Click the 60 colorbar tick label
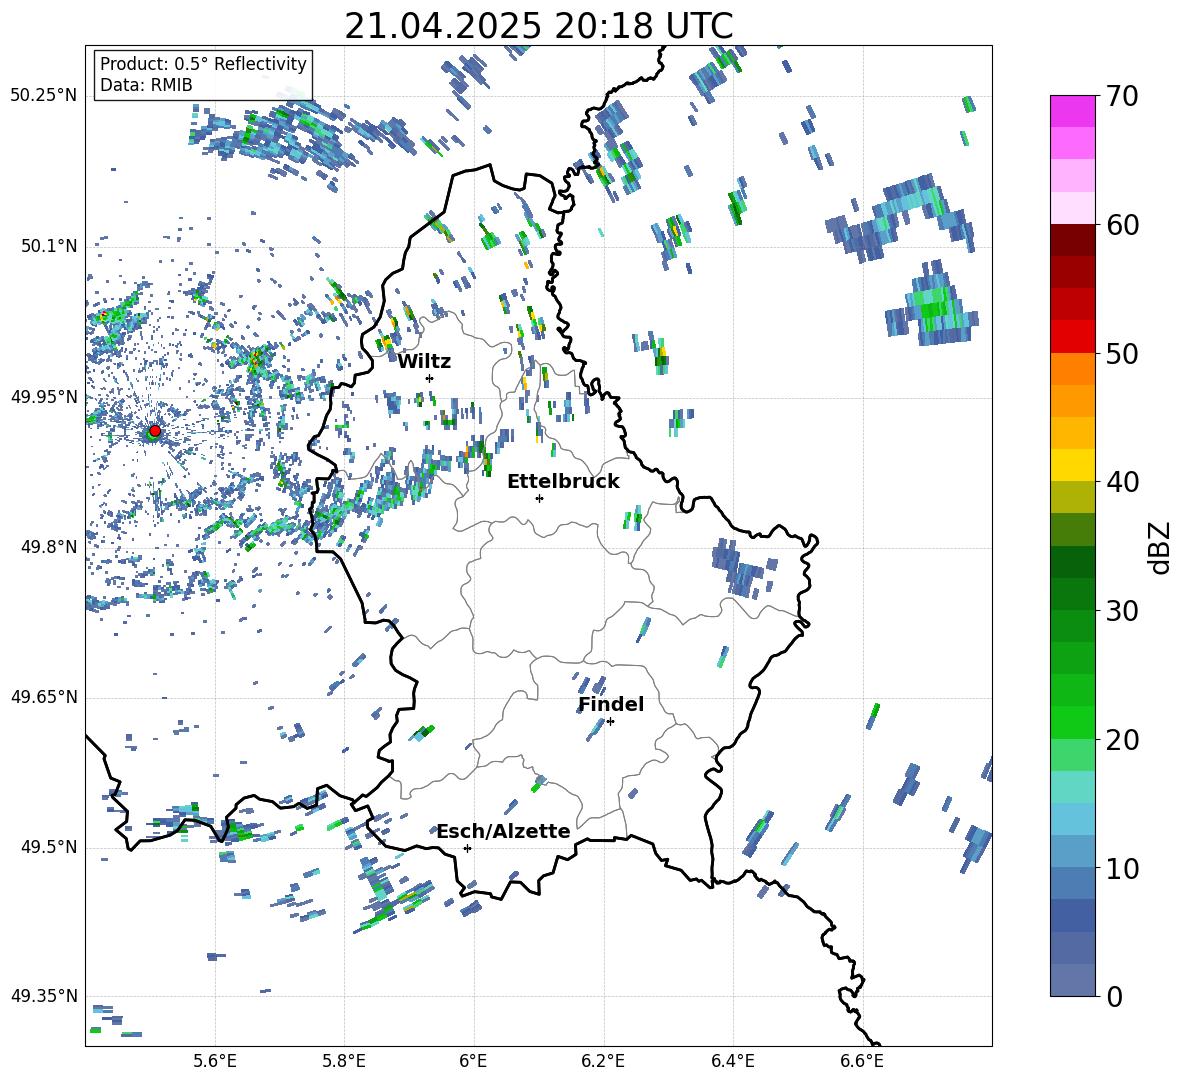 (x=1121, y=225)
